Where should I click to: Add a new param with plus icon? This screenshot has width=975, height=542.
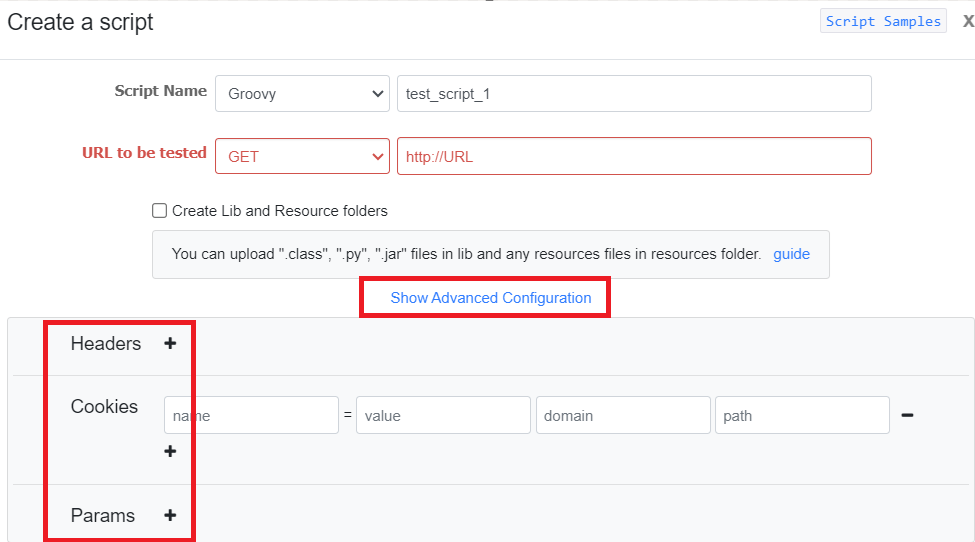(170, 515)
